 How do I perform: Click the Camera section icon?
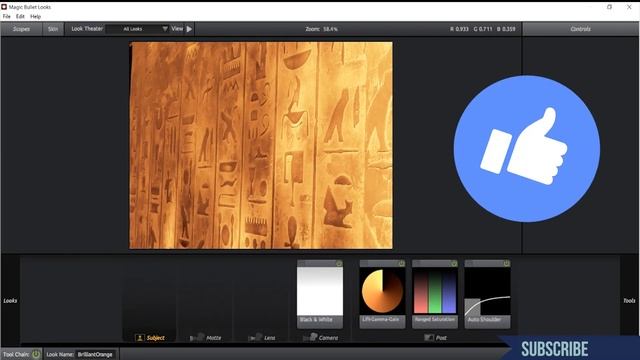310,337
